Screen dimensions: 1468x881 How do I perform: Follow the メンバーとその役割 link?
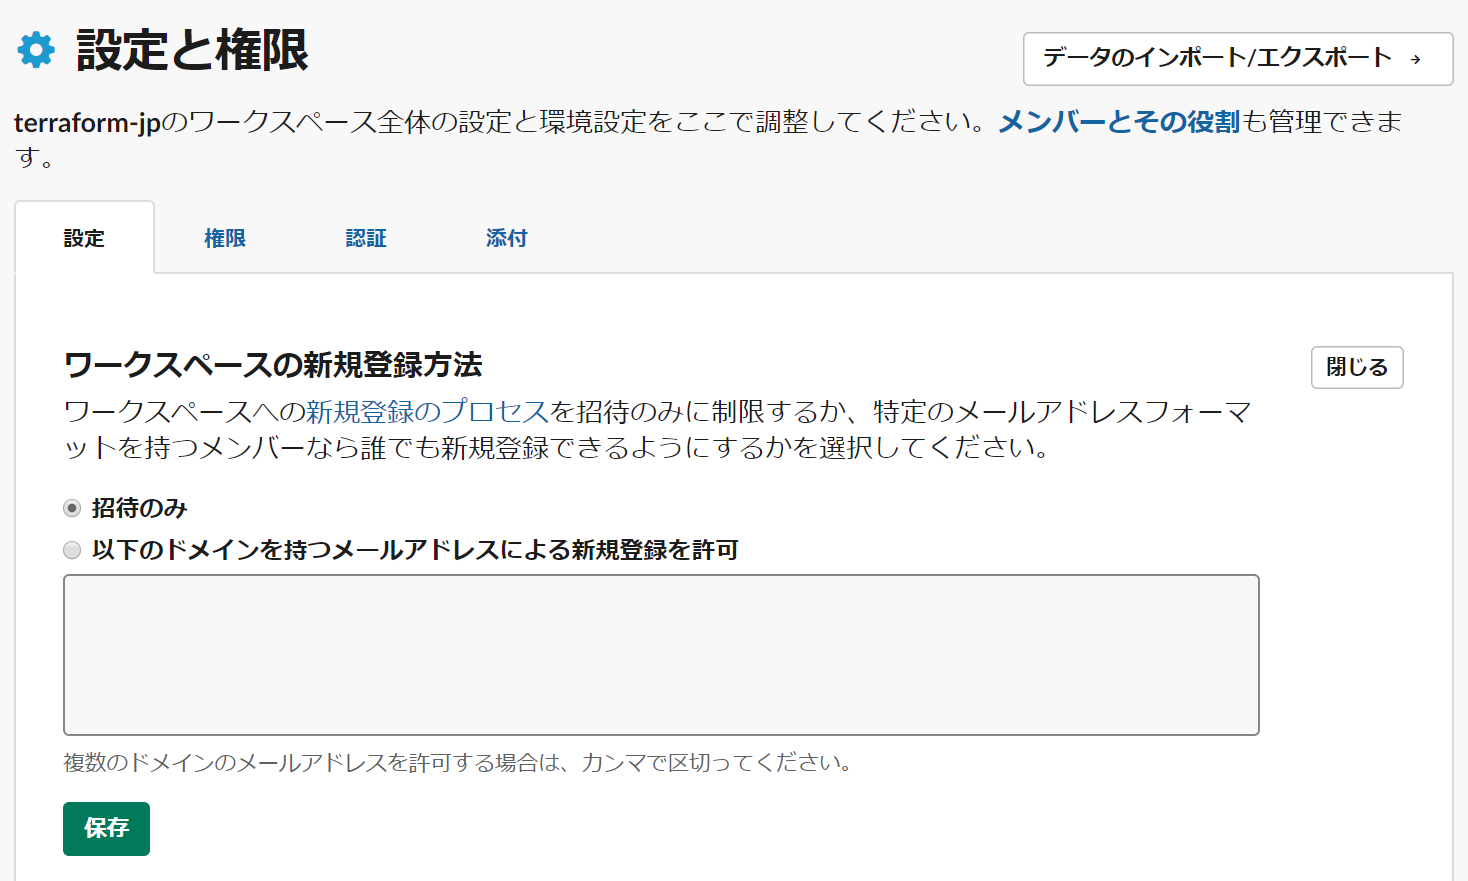[x=1119, y=122]
